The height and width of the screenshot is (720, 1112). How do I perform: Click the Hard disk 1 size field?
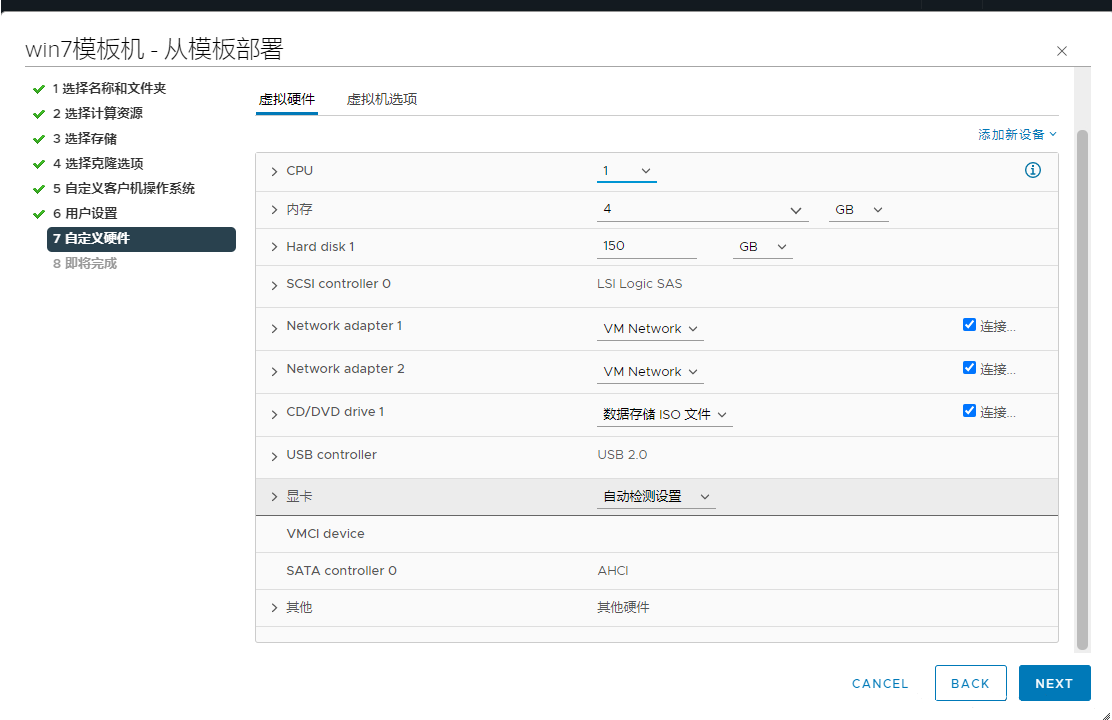point(646,246)
